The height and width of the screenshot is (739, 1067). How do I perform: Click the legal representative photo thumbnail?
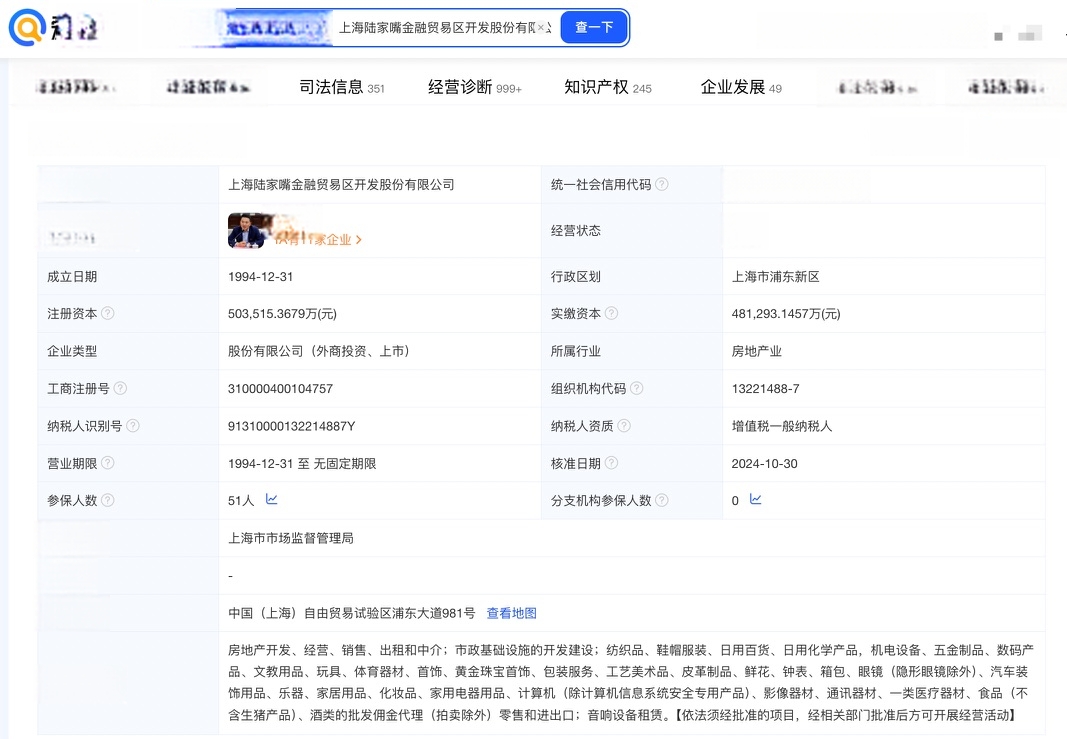(x=246, y=231)
